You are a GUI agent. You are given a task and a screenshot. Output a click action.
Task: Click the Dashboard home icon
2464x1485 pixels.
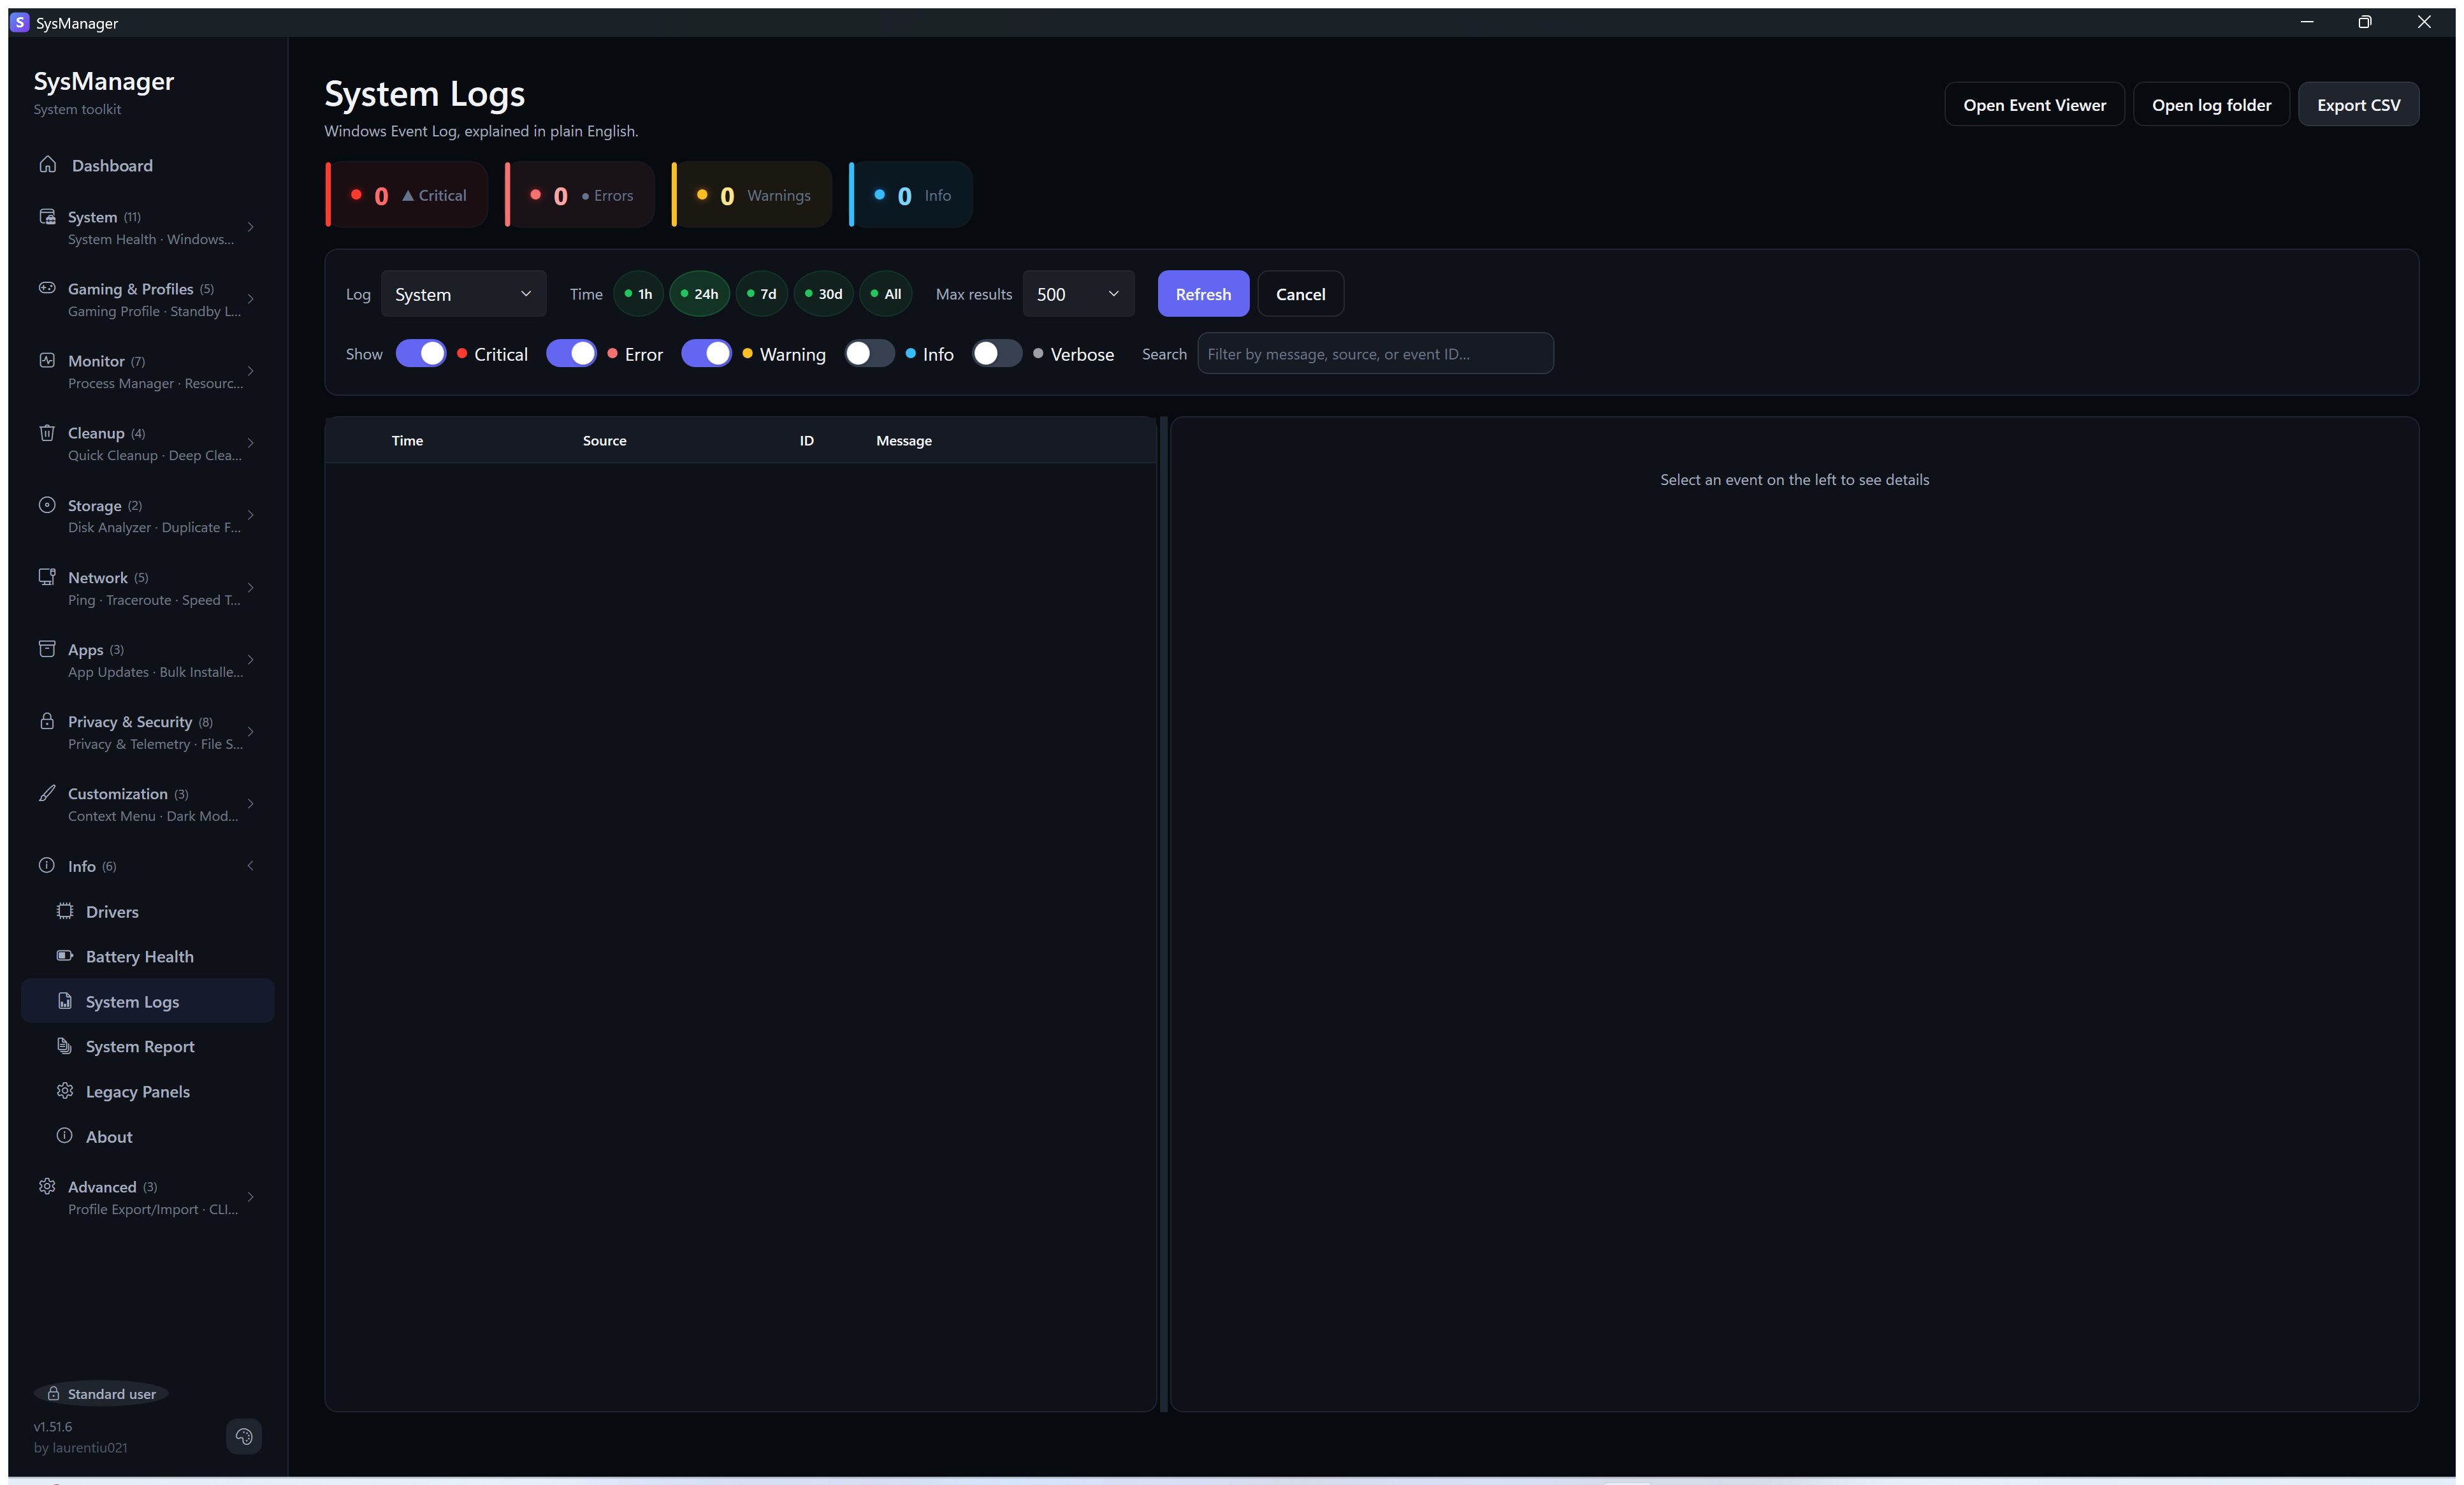[x=47, y=164]
